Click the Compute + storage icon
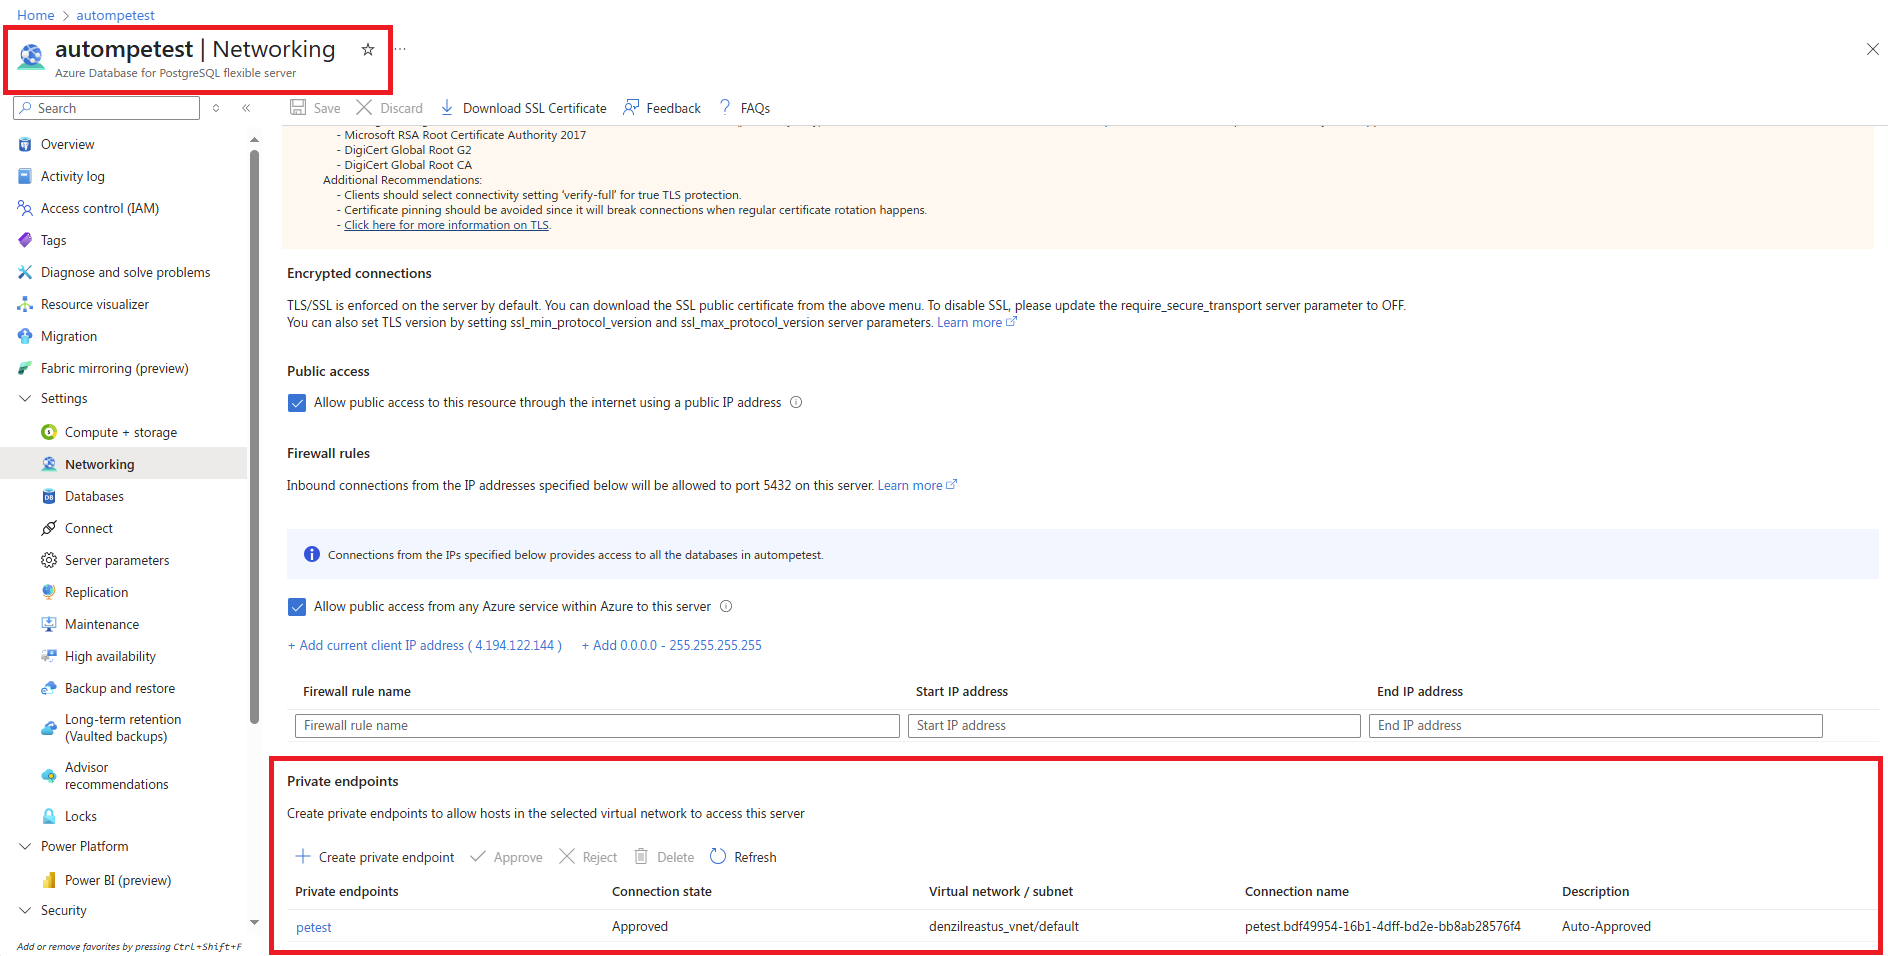 [49, 433]
